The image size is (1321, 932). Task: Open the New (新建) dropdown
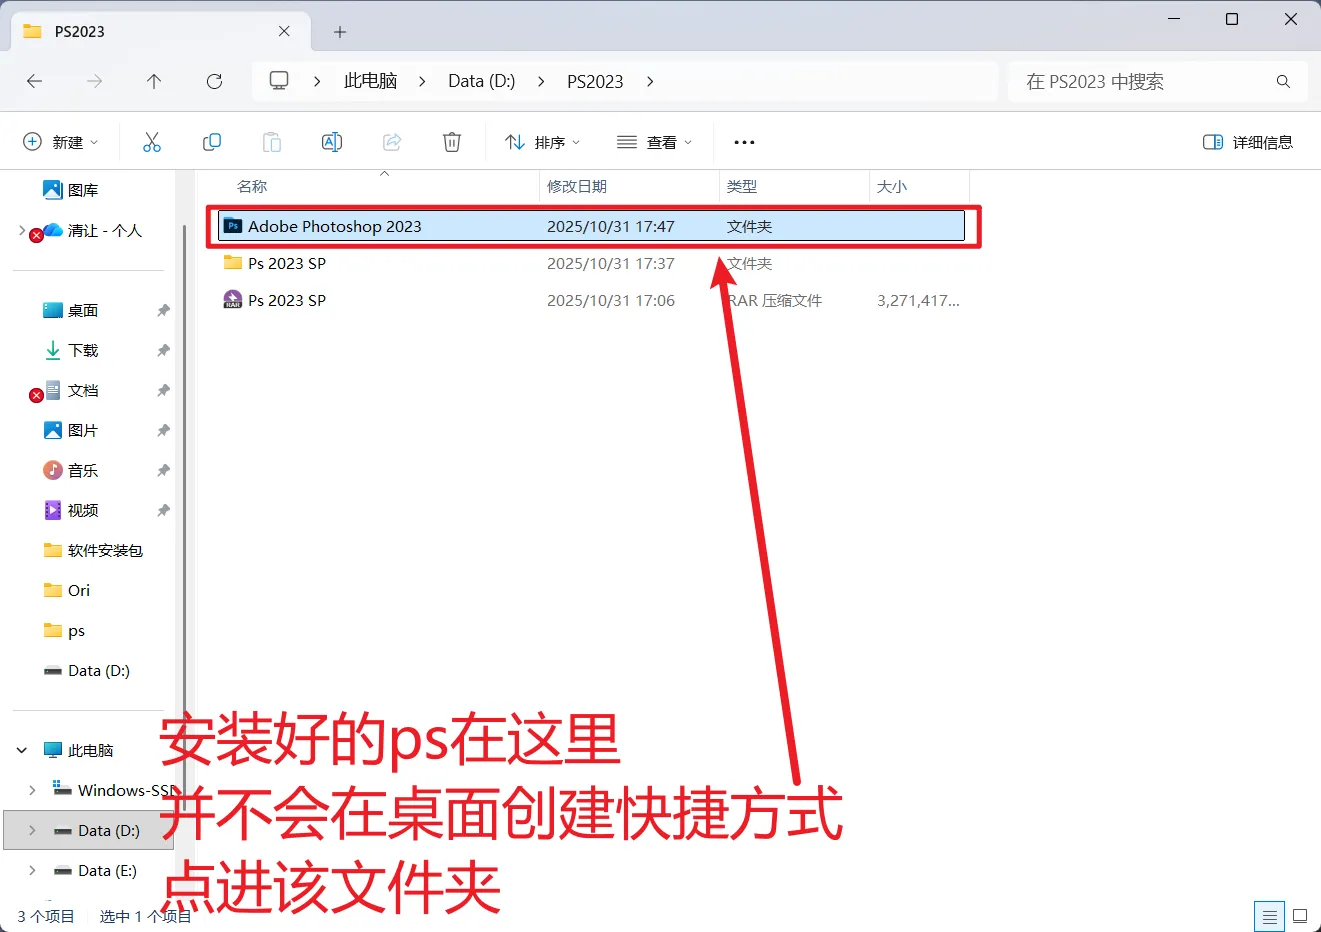pos(60,142)
